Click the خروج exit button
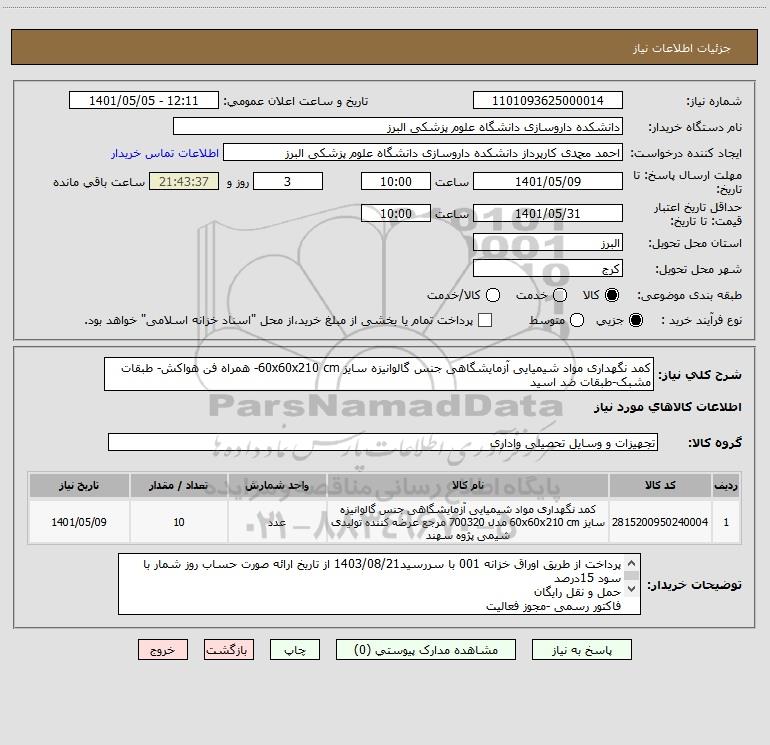 (x=163, y=650)
